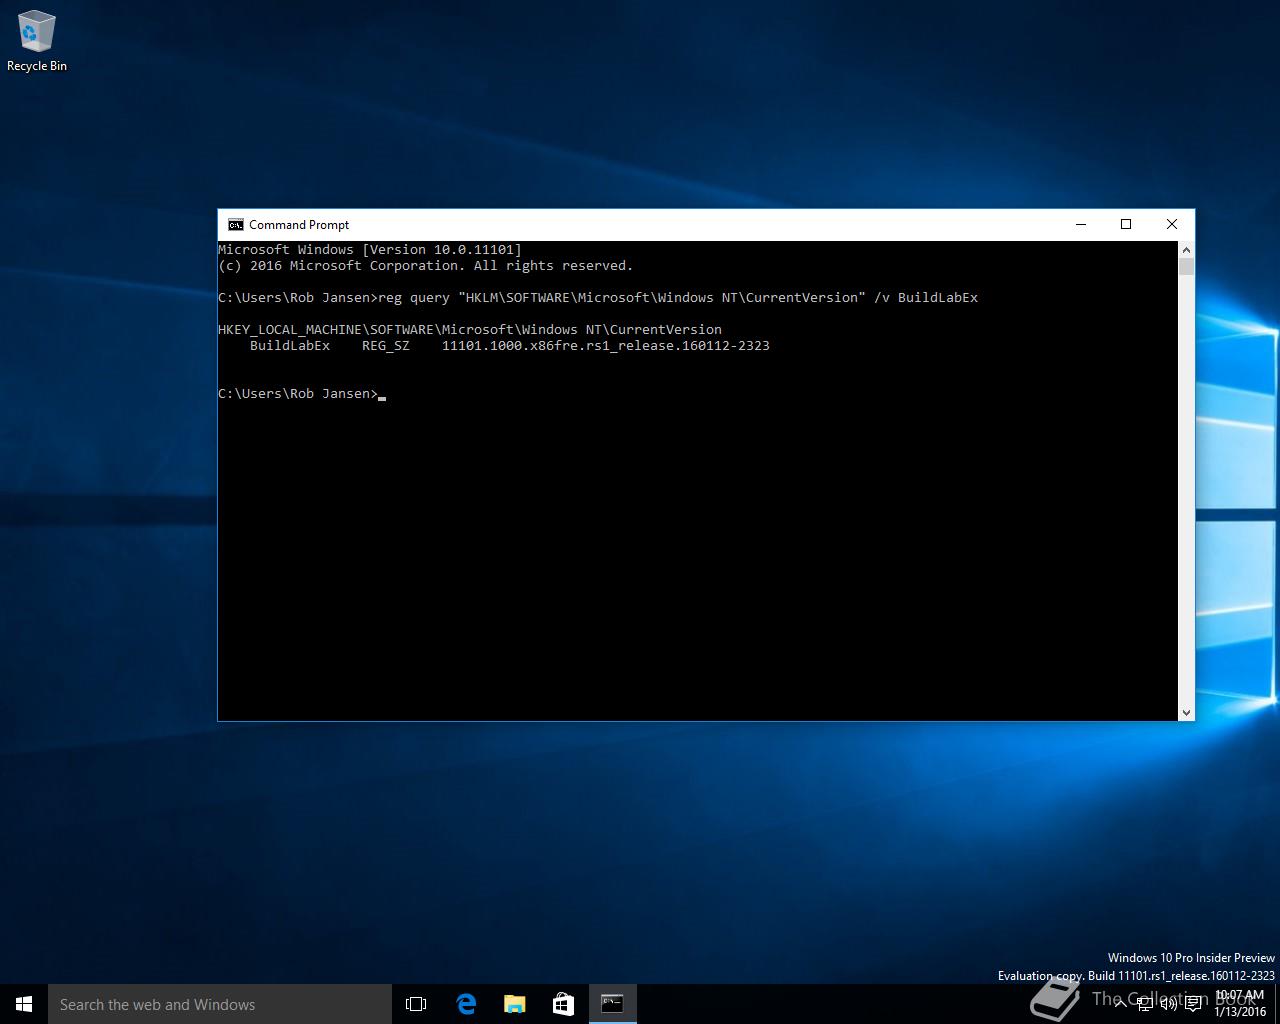Viewport: 1280px width, 1024px height.
Task: Expand the hidden system tray icons chevron
Action: click(x=1120, y=1004)
